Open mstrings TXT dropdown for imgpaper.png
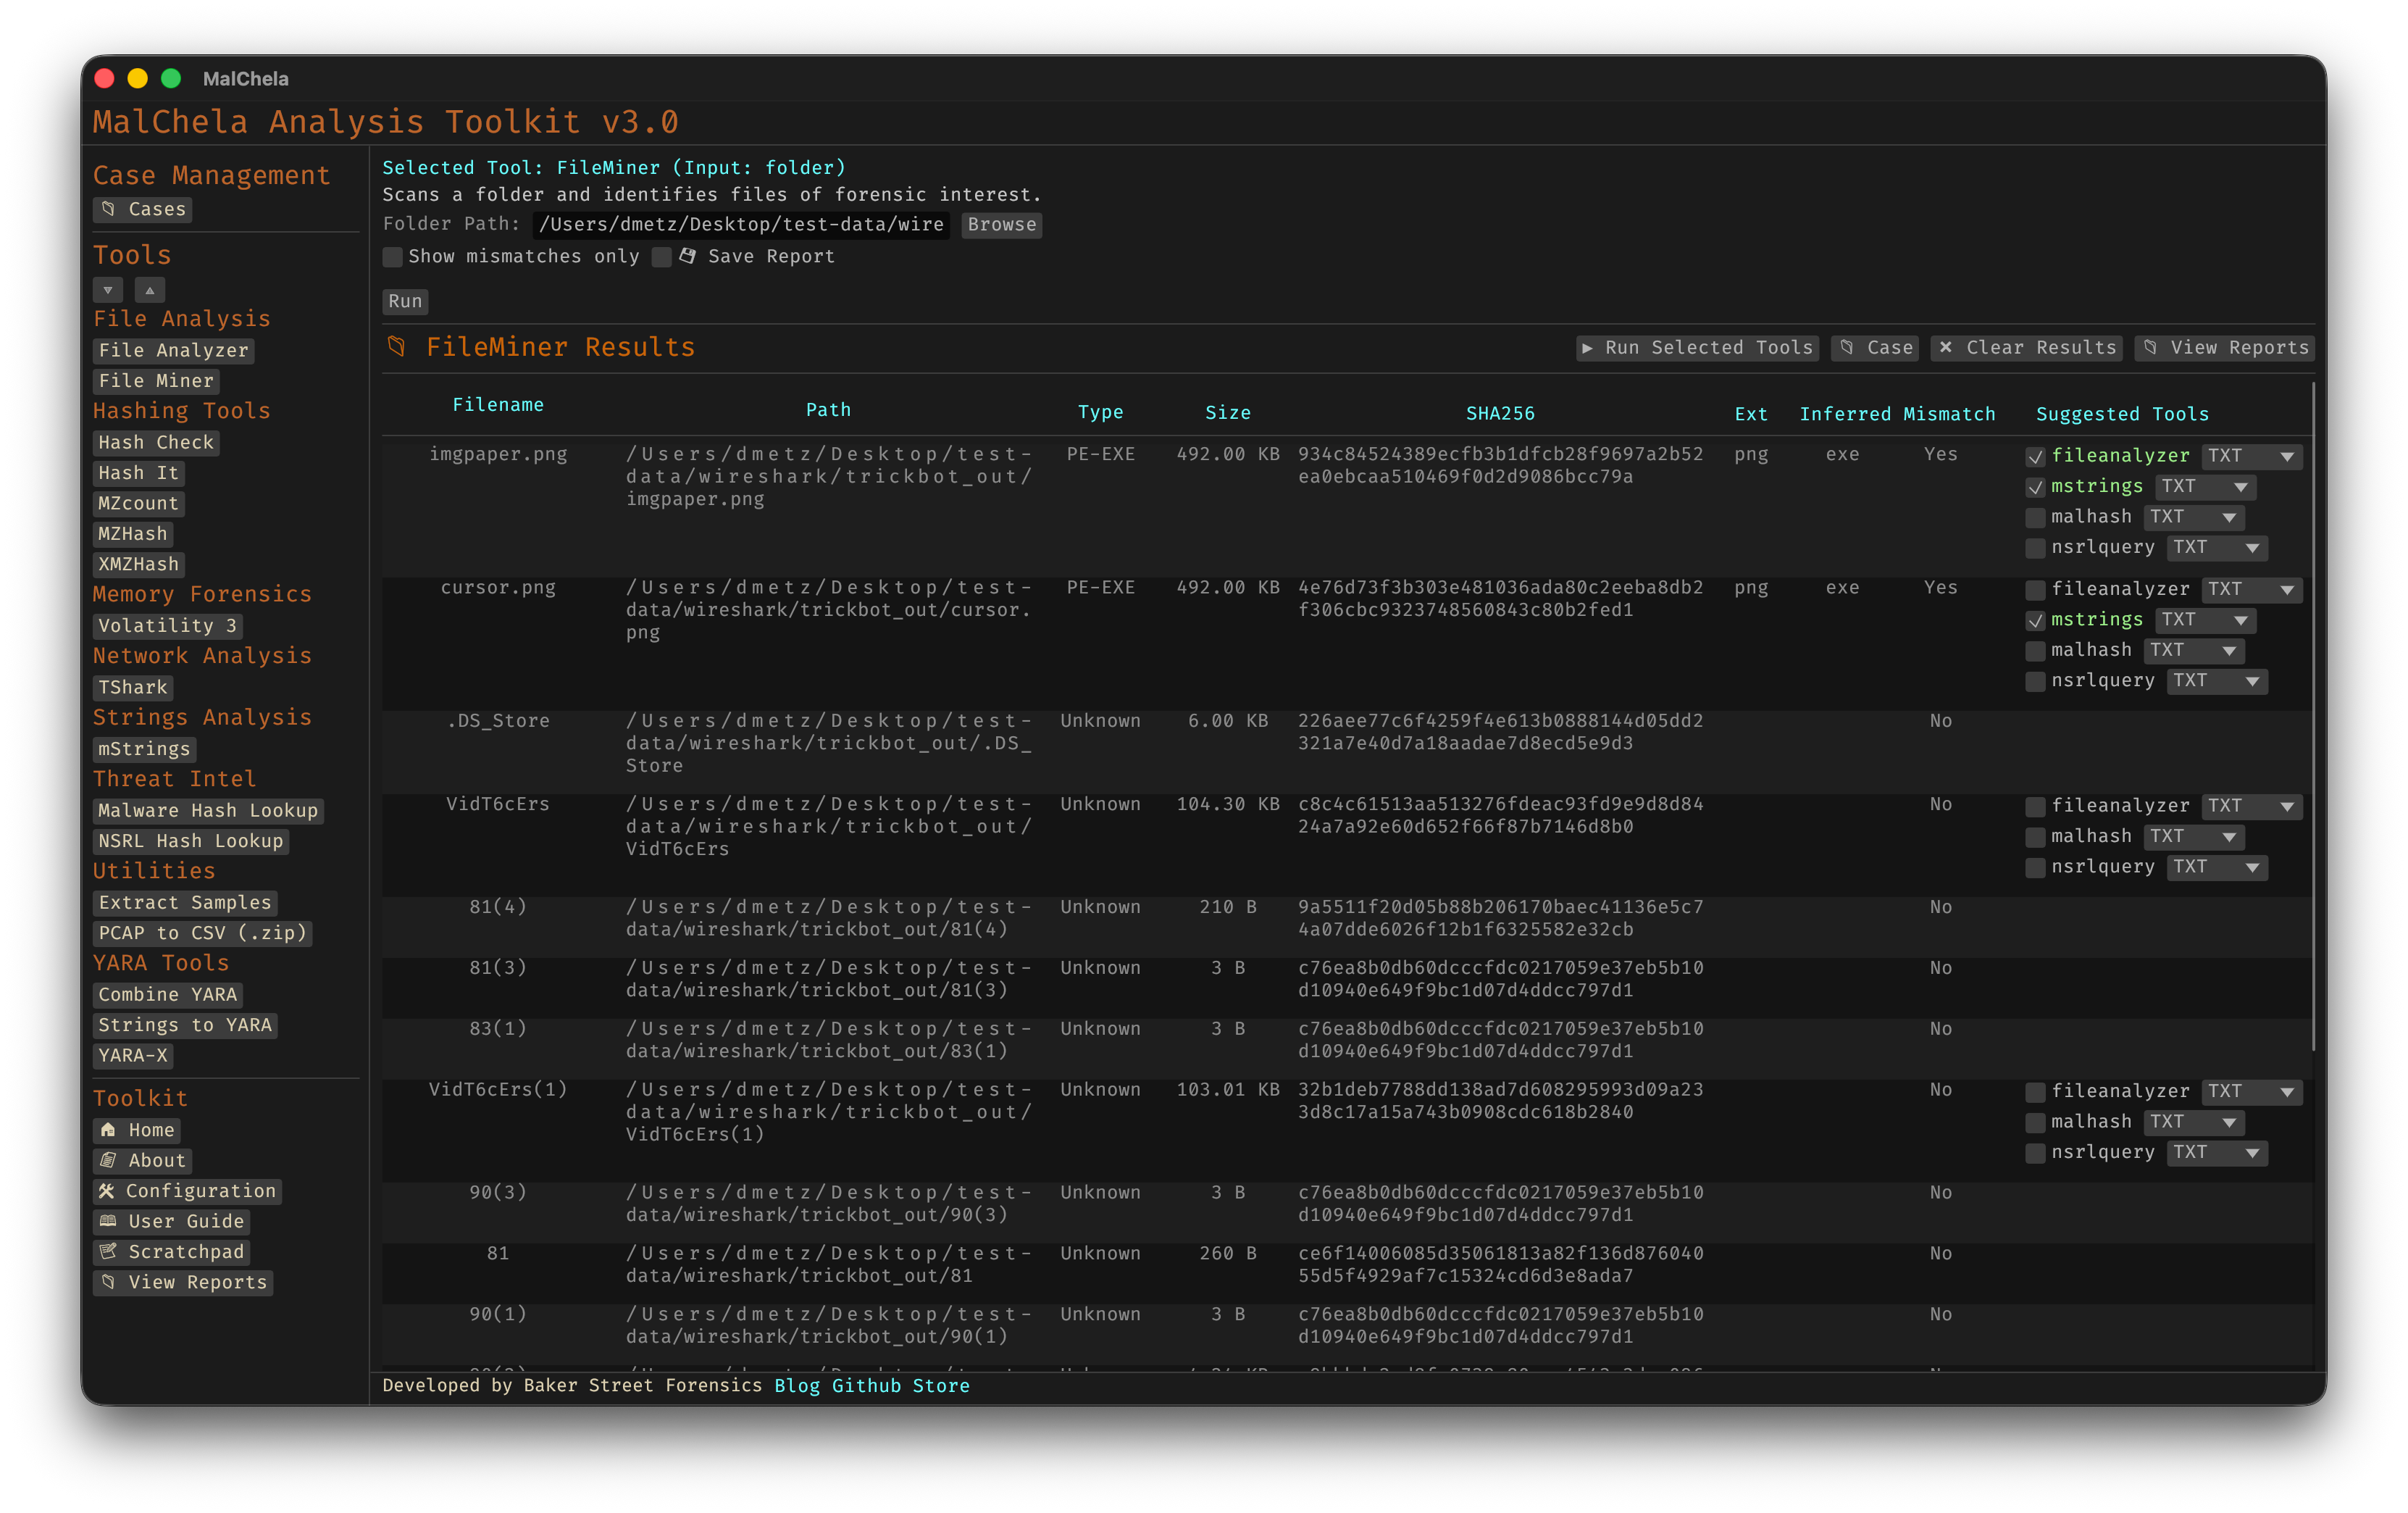The height and width of the screenshot is (1513, 2408). pos(2206,486)
